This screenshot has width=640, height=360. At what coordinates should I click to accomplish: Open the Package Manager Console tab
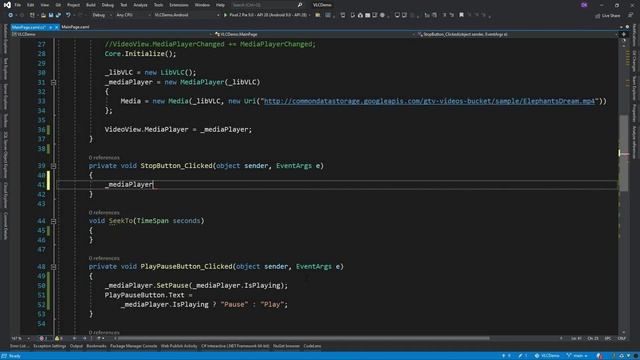[x=133, y=346]
